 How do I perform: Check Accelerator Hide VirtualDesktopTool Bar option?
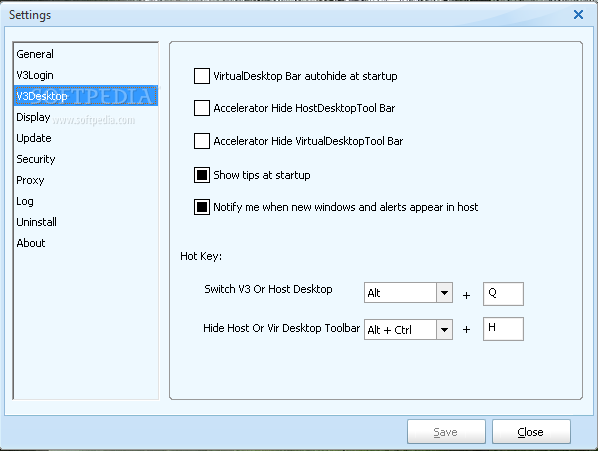[202, 141]
